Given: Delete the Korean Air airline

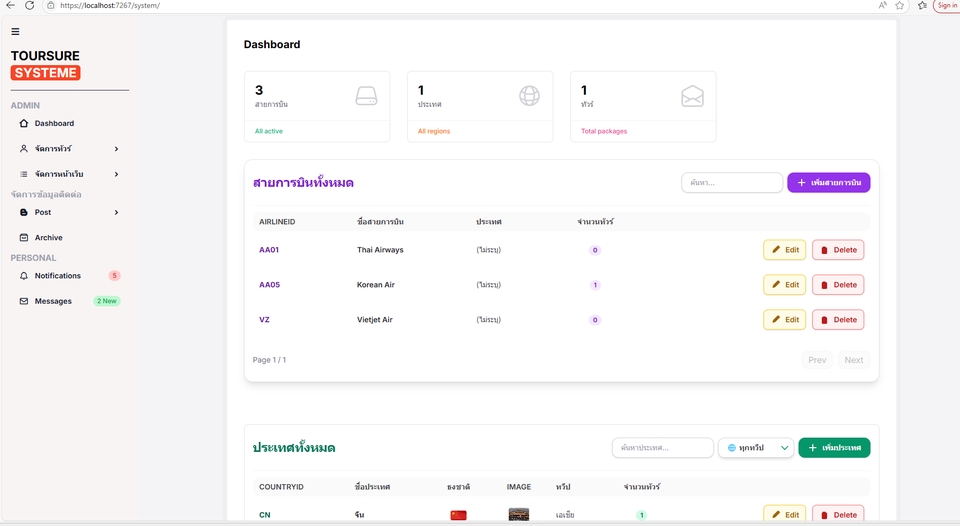Looking at the screenshot, I should click(837, 285).
